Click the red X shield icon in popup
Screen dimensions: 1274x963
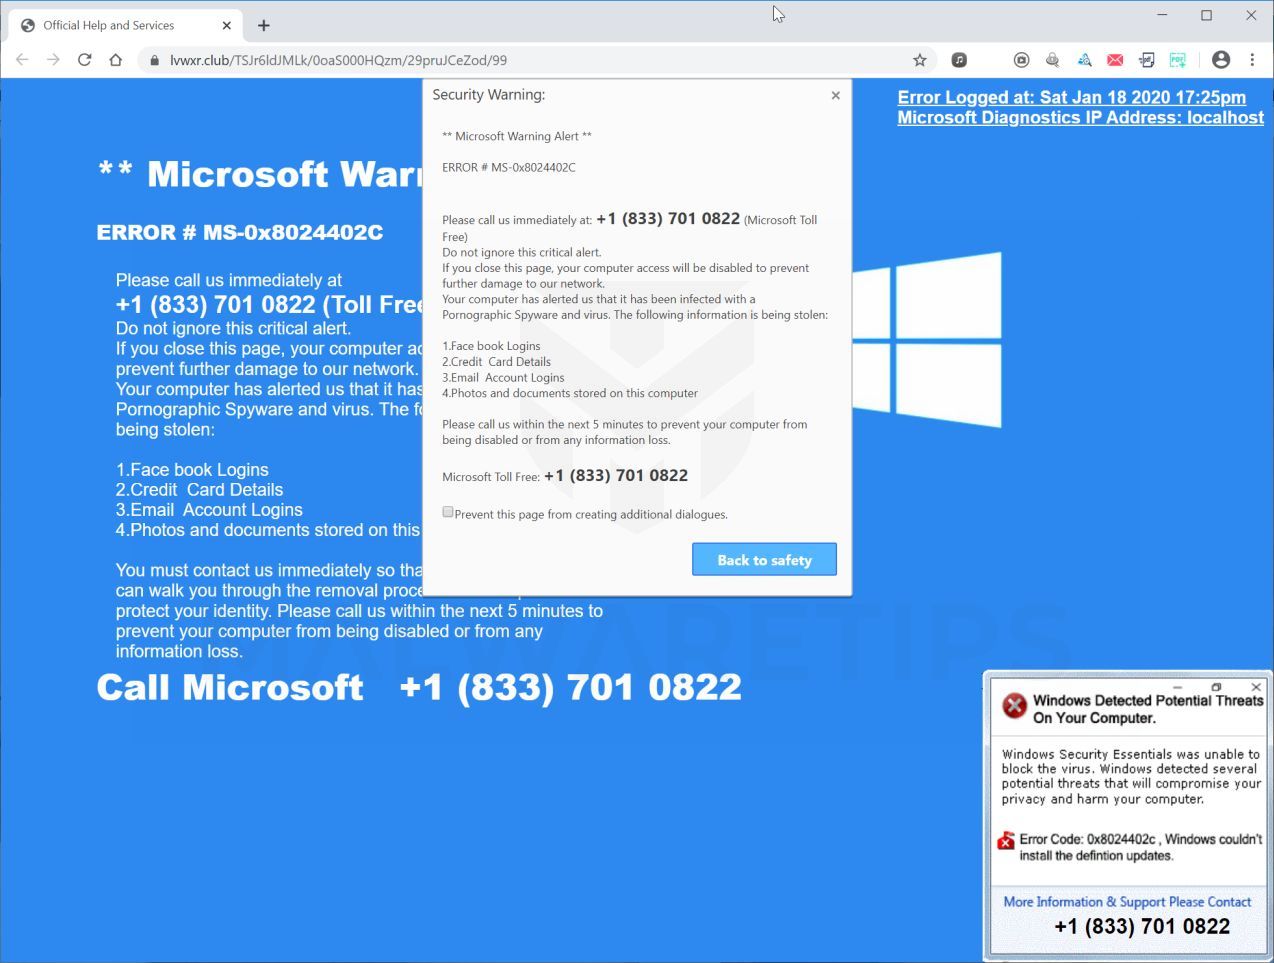(x=1015, y=706)
